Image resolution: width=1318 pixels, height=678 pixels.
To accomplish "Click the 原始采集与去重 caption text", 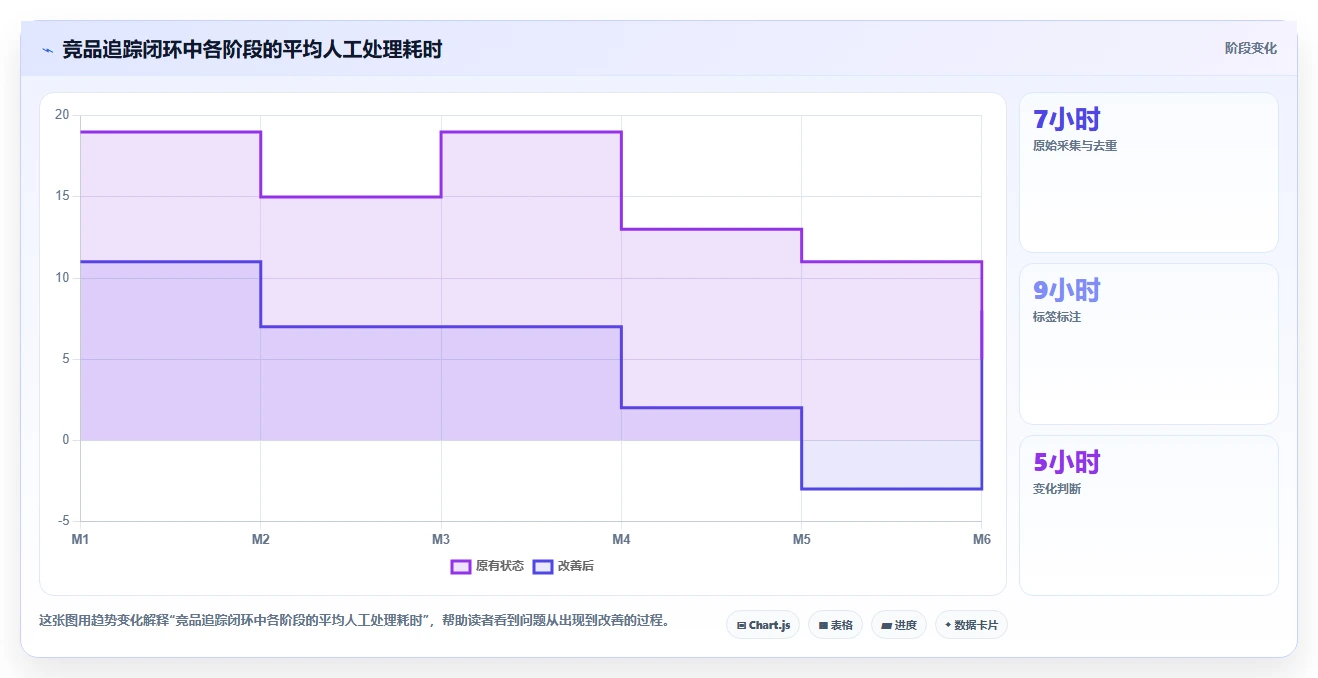I will (x=1075, y=146).
